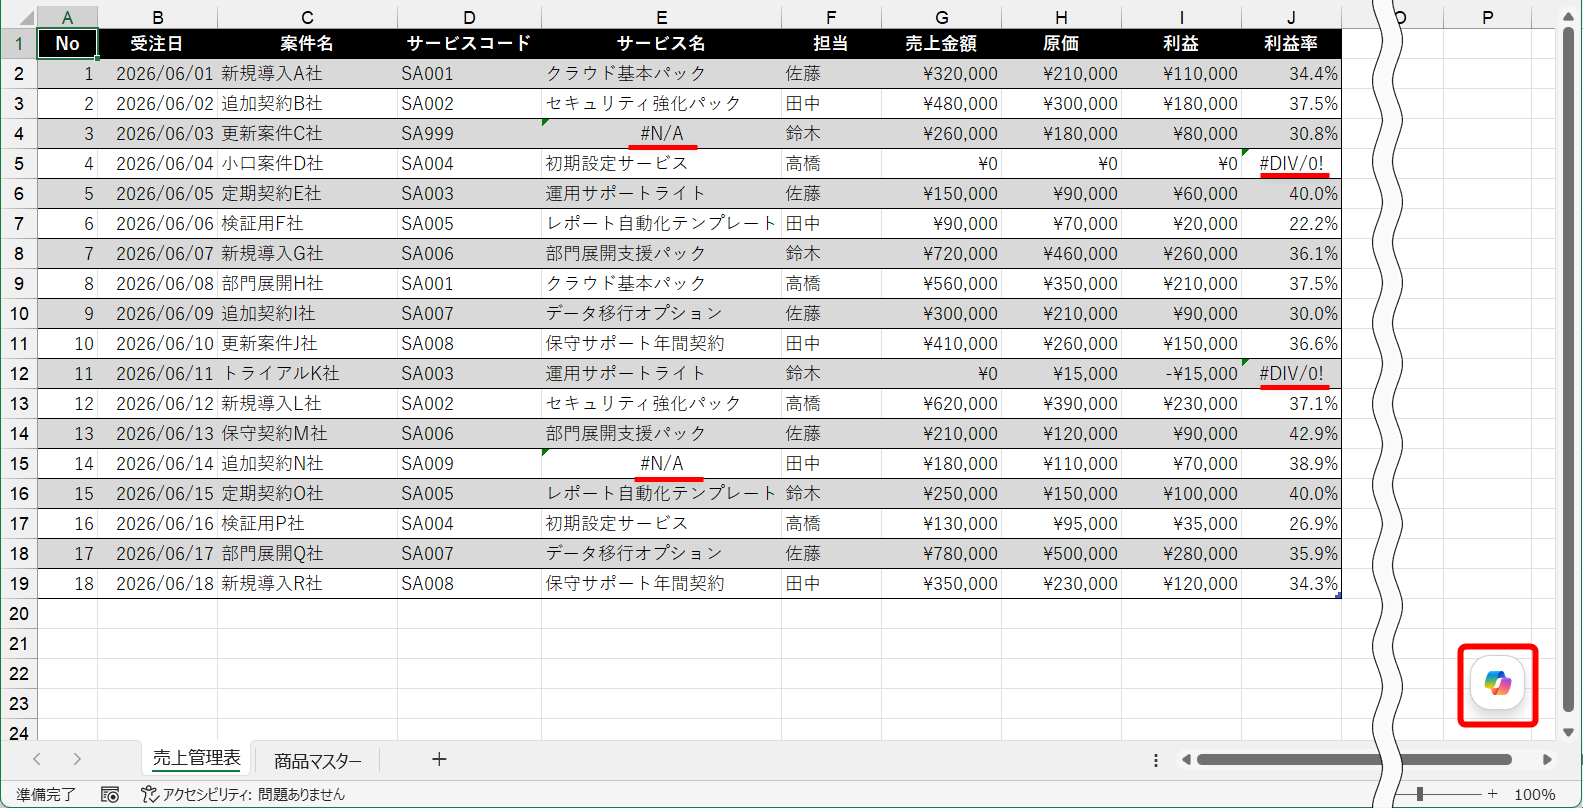Select the 2026/06/18 date cell
This screenshot has width=1583, height=808.
(x=157, y=583)
